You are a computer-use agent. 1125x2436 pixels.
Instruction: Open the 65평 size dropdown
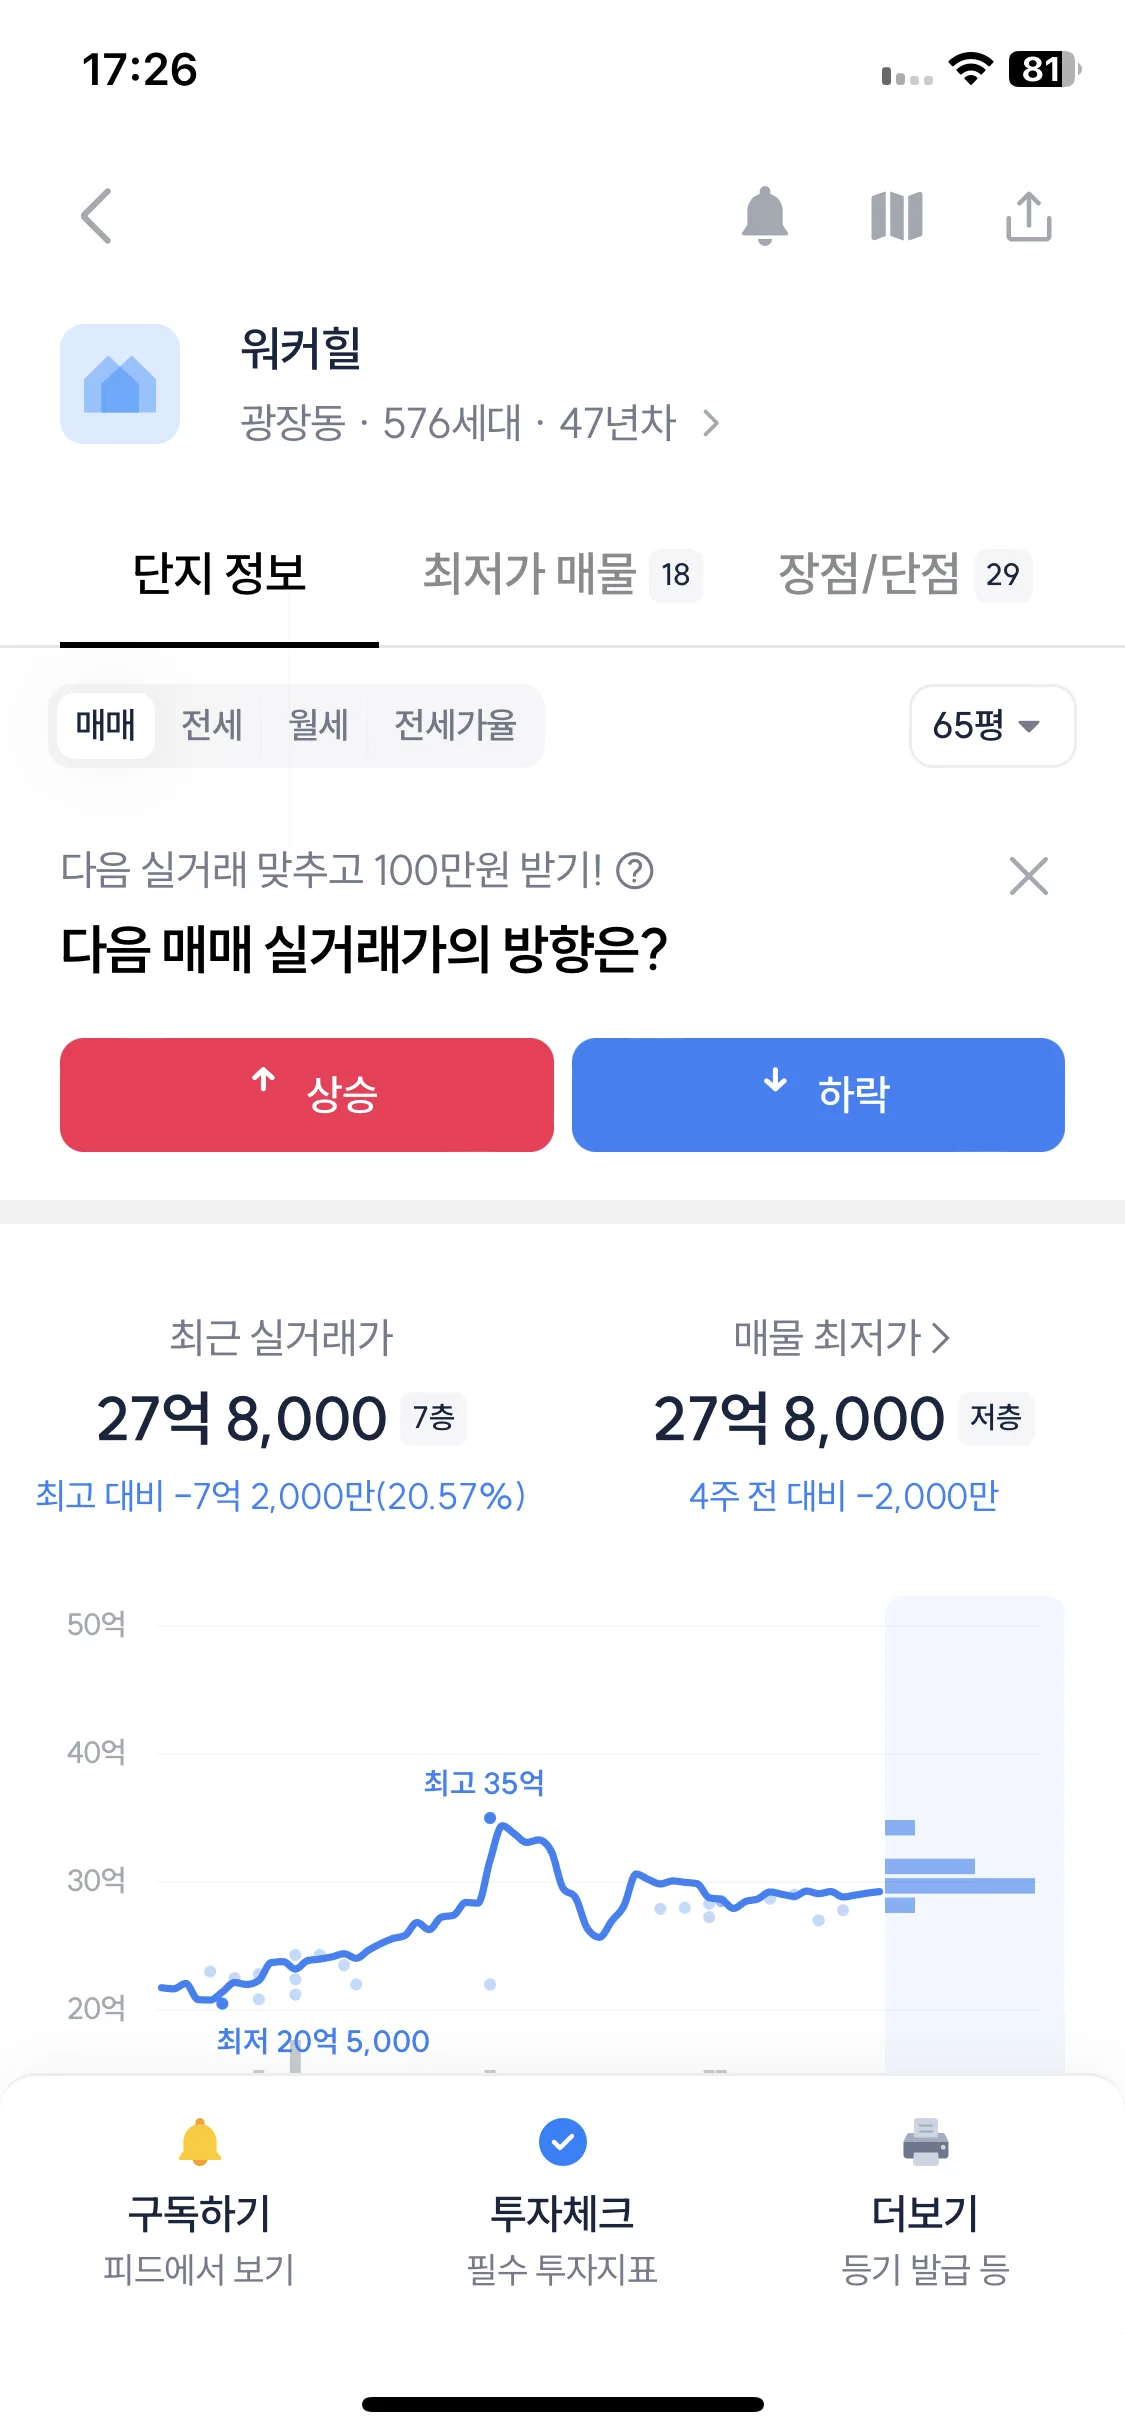click(992, 726)
